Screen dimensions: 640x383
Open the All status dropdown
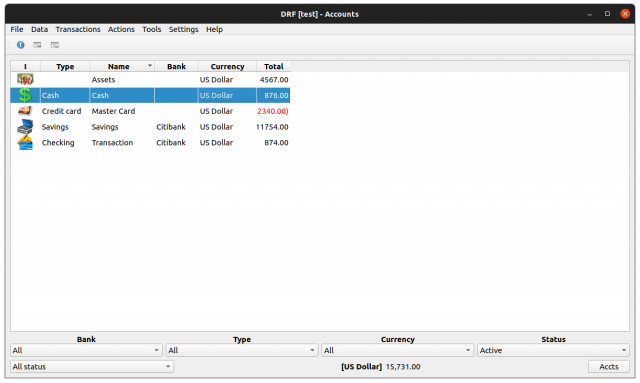pos(92,367)
